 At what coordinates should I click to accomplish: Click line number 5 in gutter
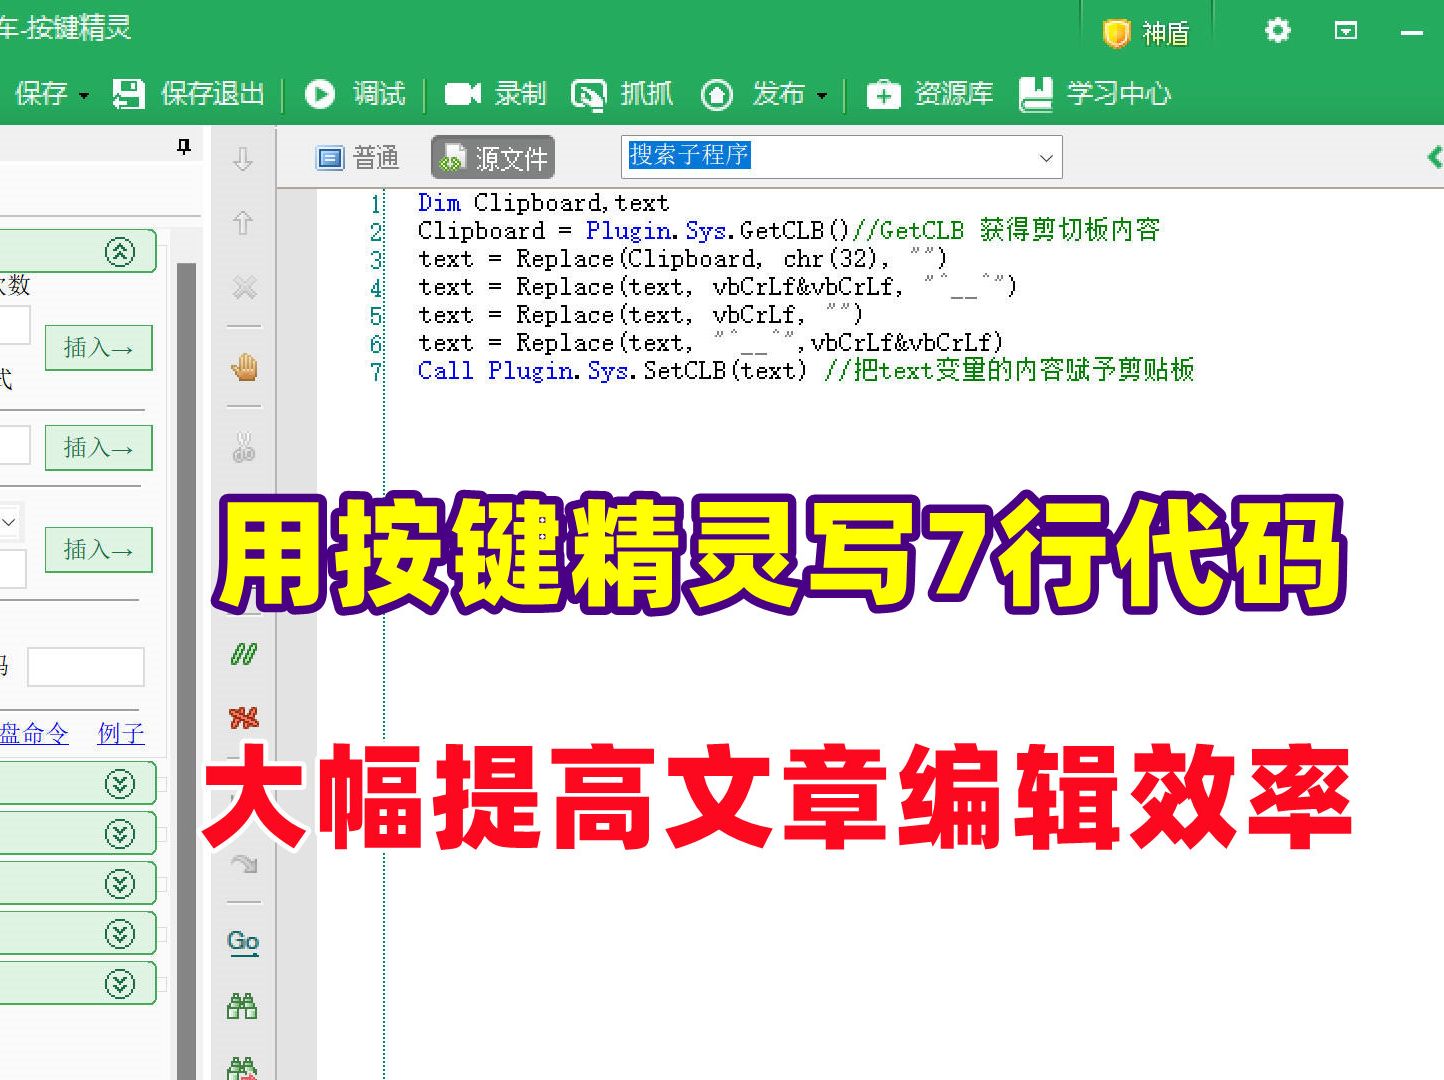click(375, 316)
